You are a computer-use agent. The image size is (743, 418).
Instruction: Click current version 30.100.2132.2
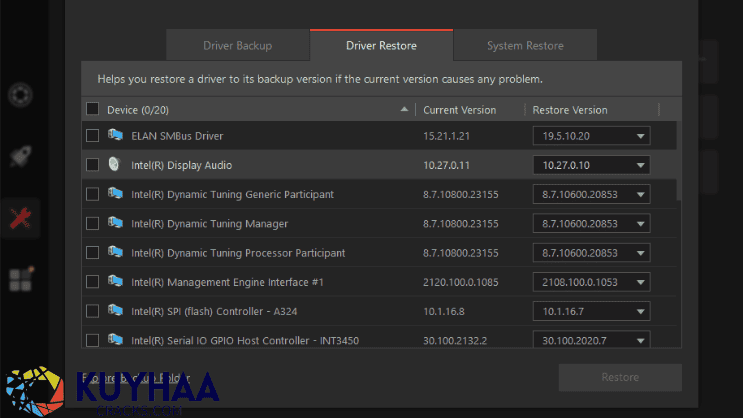click(455, 341)
